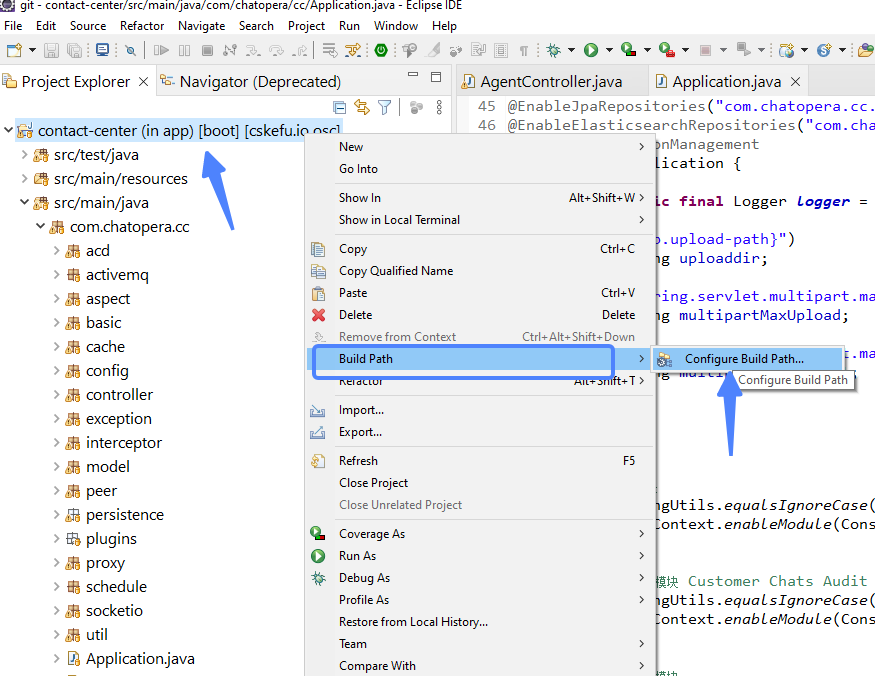Screen dimensions: 875x676
Task: Click the New wizard toolbar icon
Action: (x=14, y=50)
